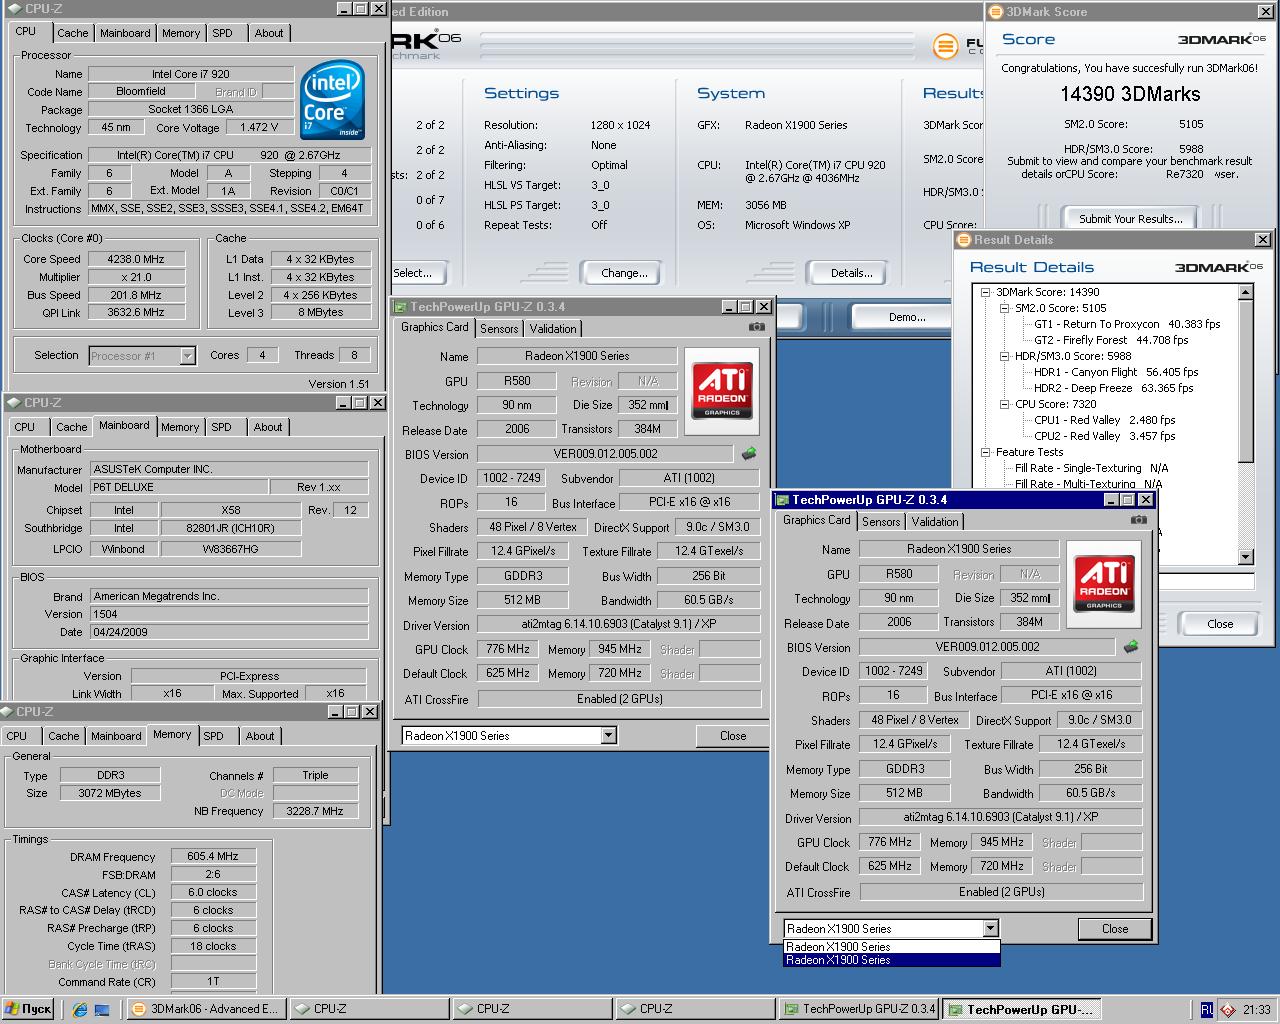
Task: Click the Select... button in 3DMark06
Action: tap(413, 273)
